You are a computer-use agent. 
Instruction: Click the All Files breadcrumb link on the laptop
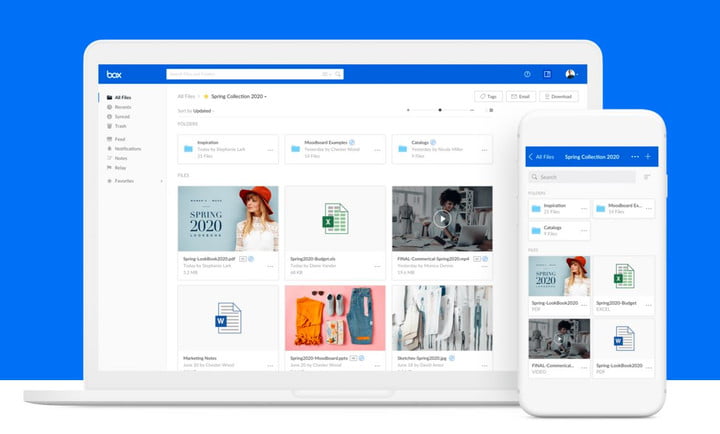[x=186, y=96]
